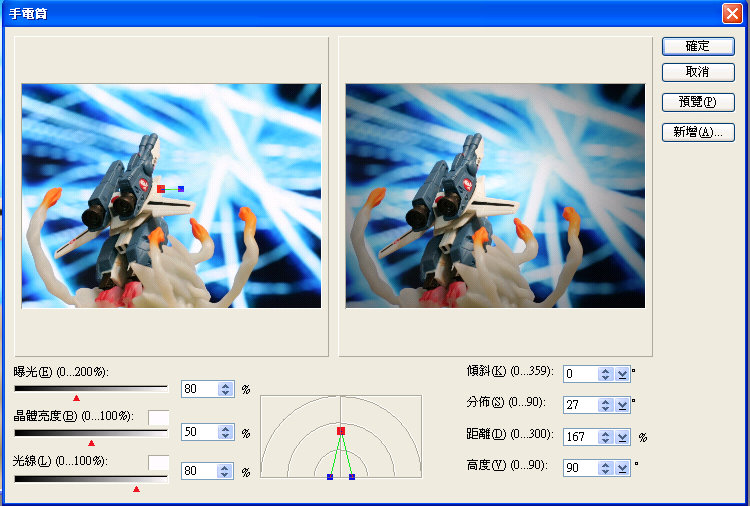750x506 pixels.
Task: Click the 高度 height input field
Action: pos(581,467)
